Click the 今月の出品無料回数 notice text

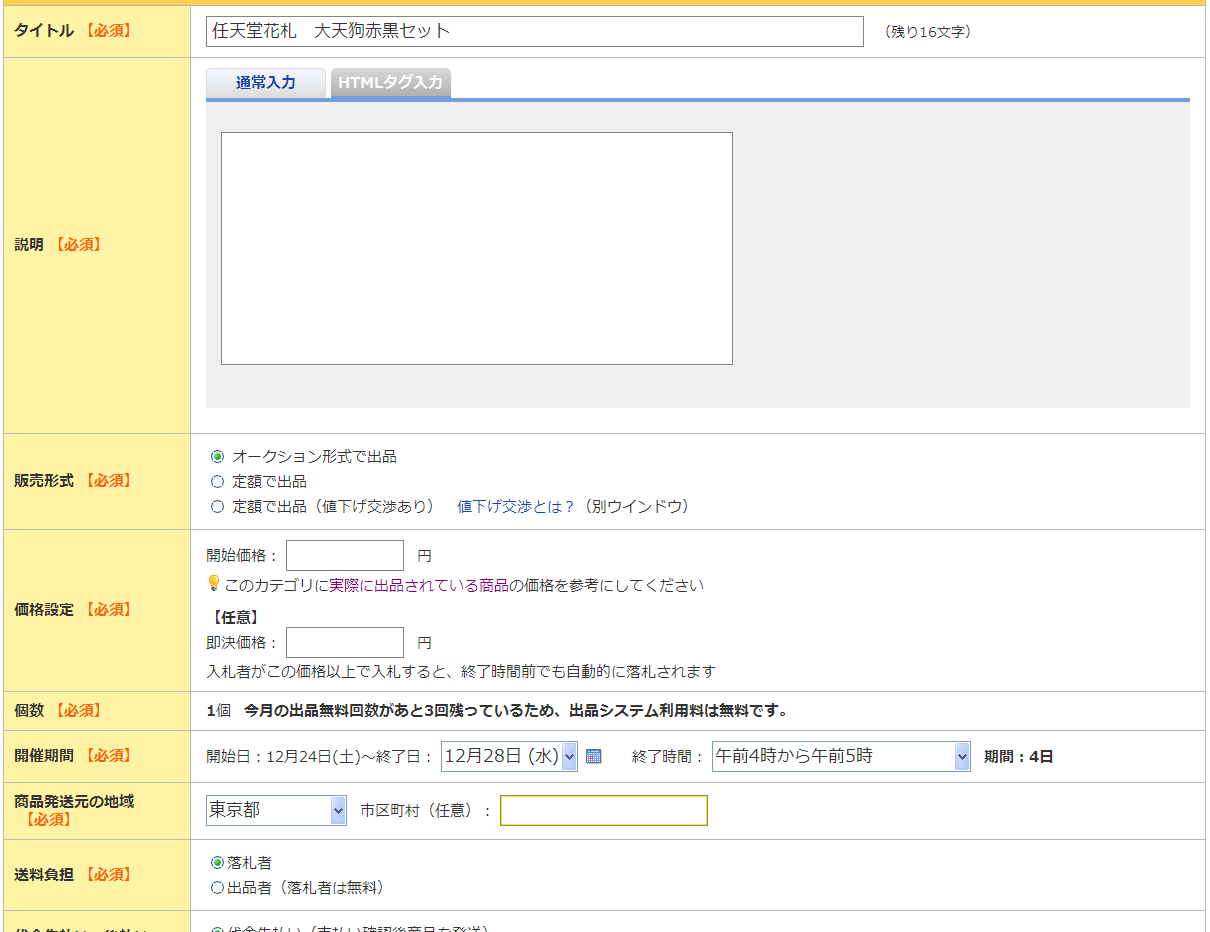(x=516, y=711)
